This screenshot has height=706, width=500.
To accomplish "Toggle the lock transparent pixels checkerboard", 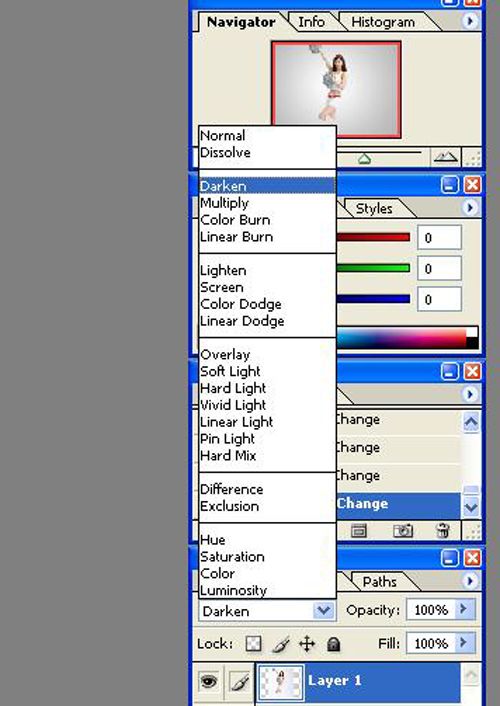I will (253, 644).
